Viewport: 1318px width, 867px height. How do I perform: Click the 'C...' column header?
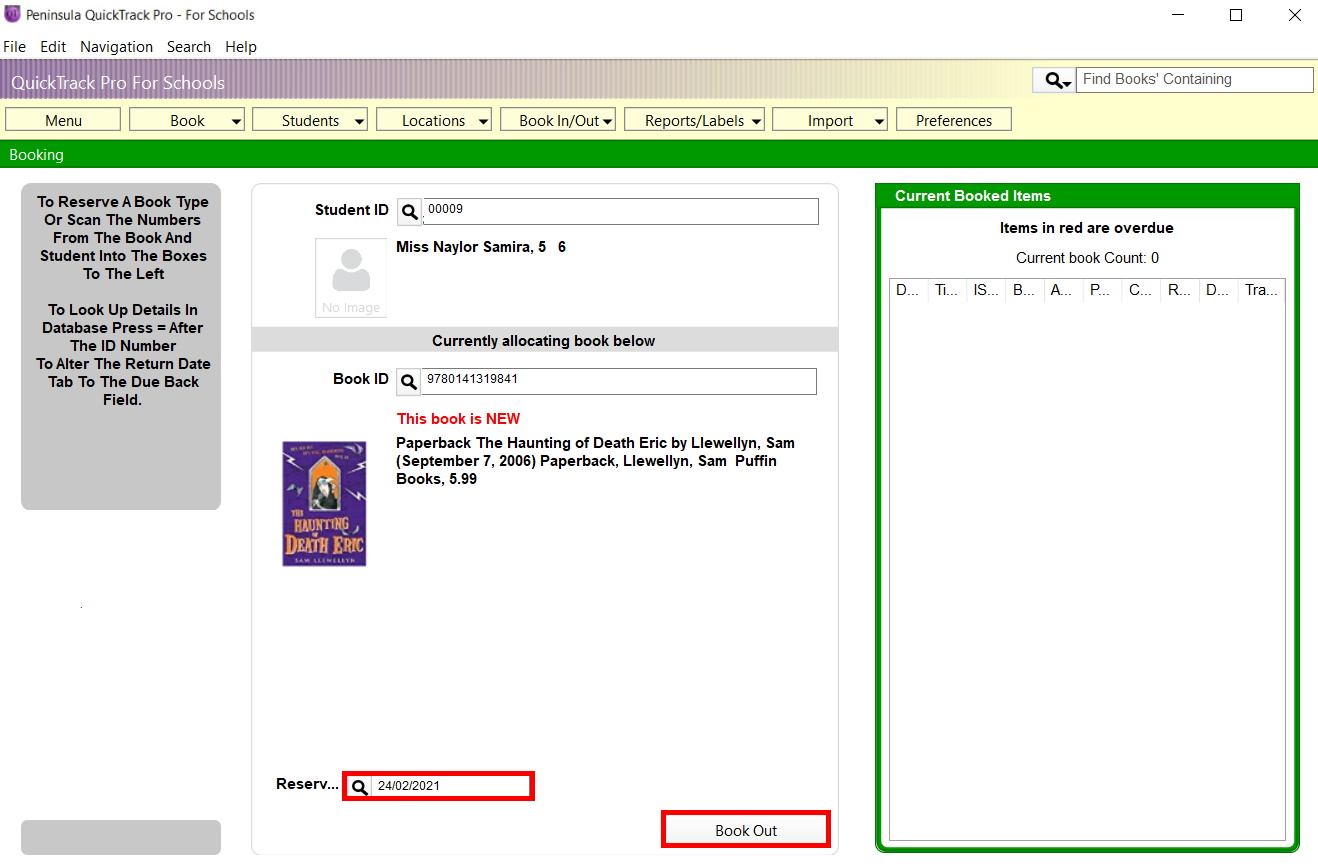(1141, 291)
